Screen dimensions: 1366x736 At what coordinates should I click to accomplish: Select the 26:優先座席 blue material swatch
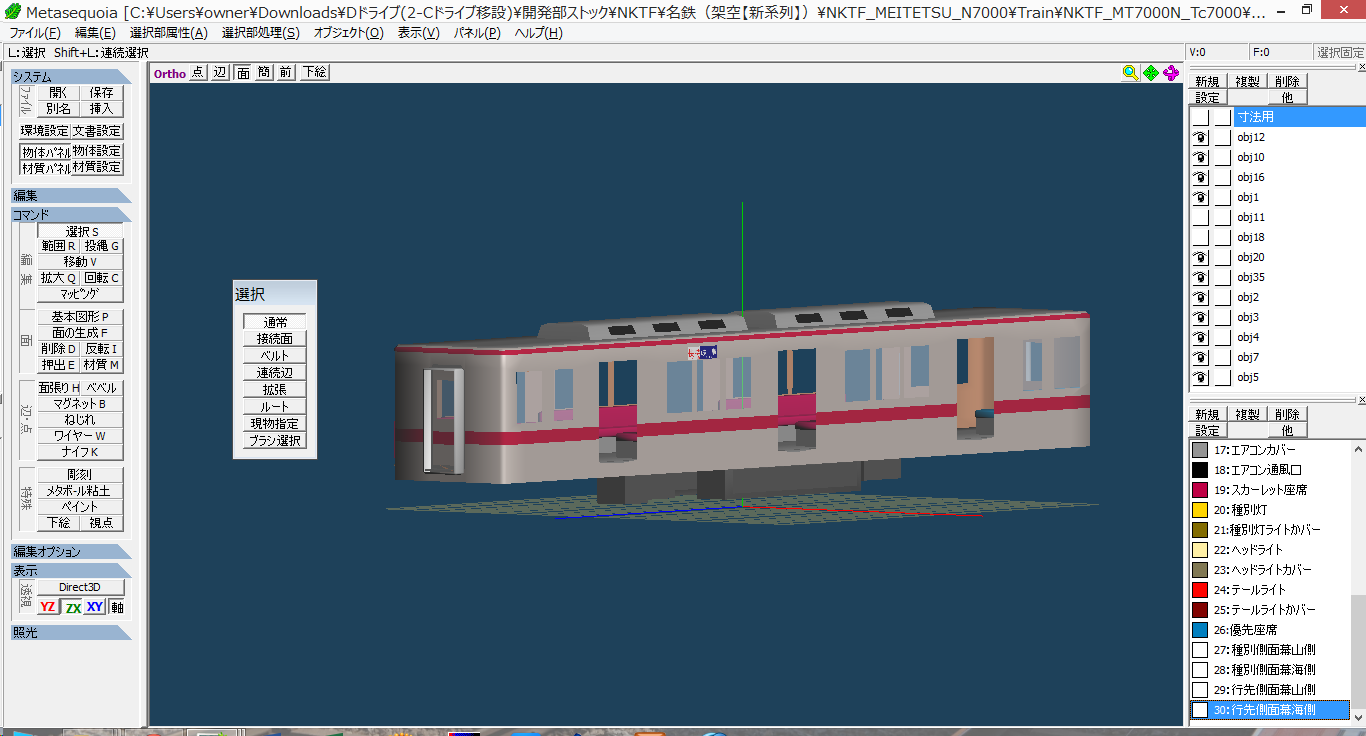[1200, 630]
